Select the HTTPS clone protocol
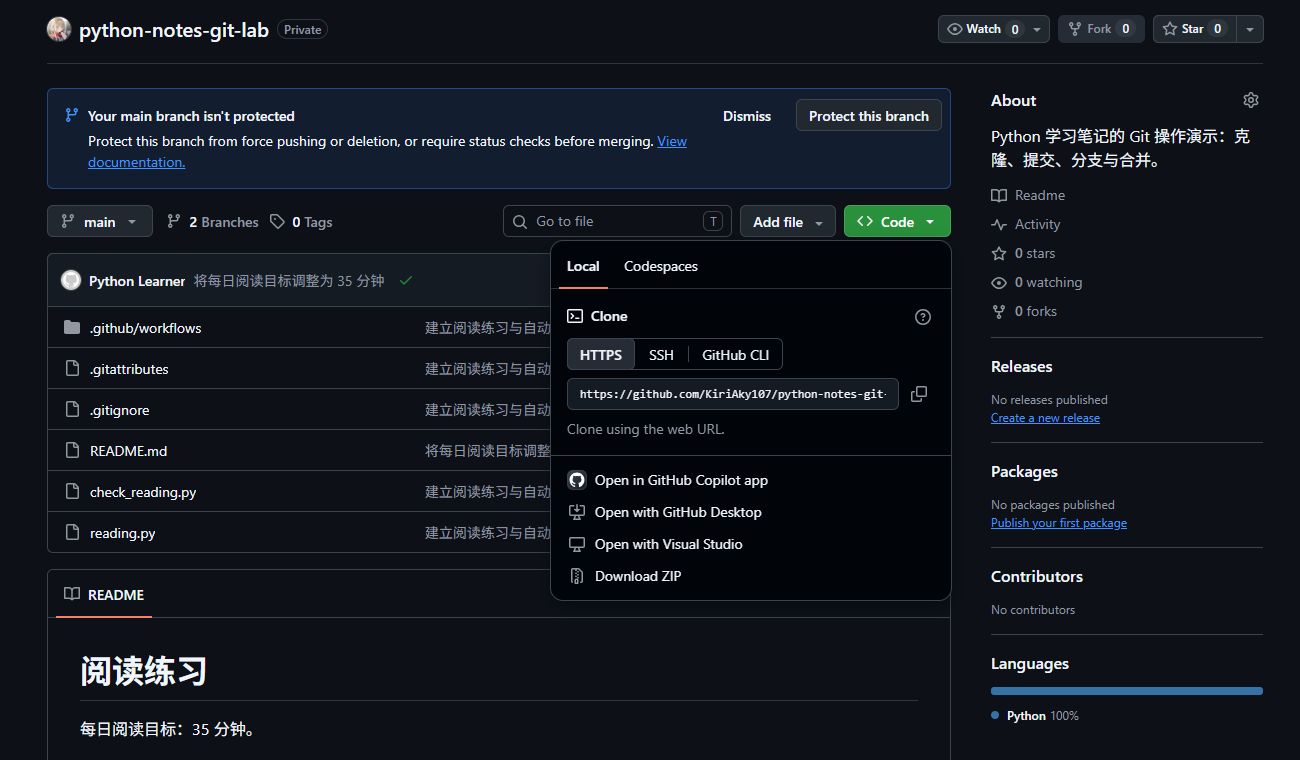The height and width of the screenshot is (760, 1300). pyautogui.click(x=601, y=355)
